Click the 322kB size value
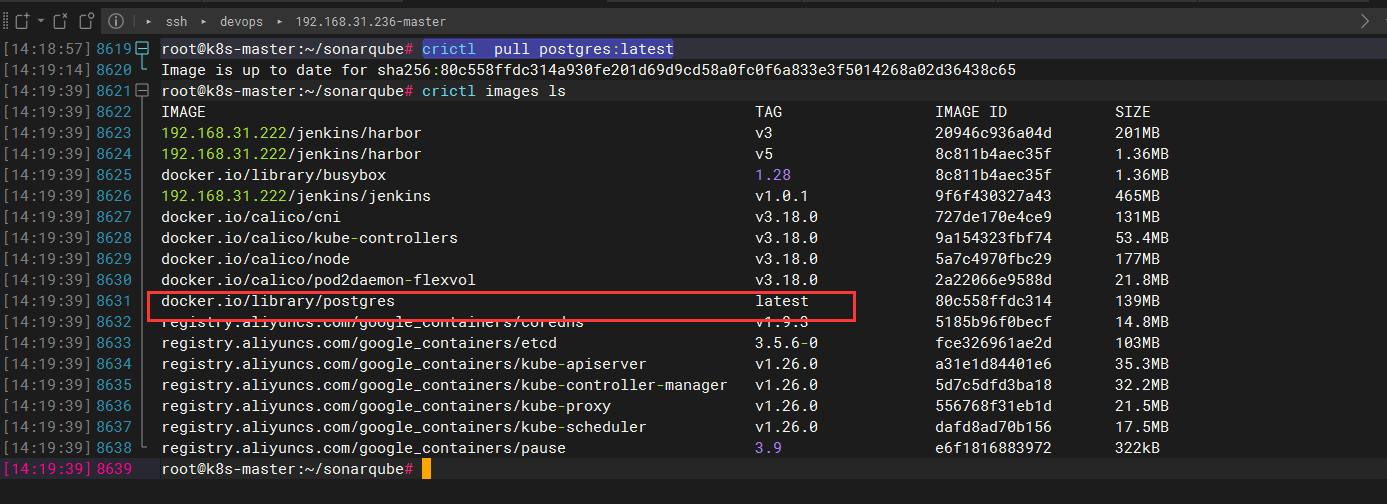Screen dimensions: 1387x504 (1137, 448)
